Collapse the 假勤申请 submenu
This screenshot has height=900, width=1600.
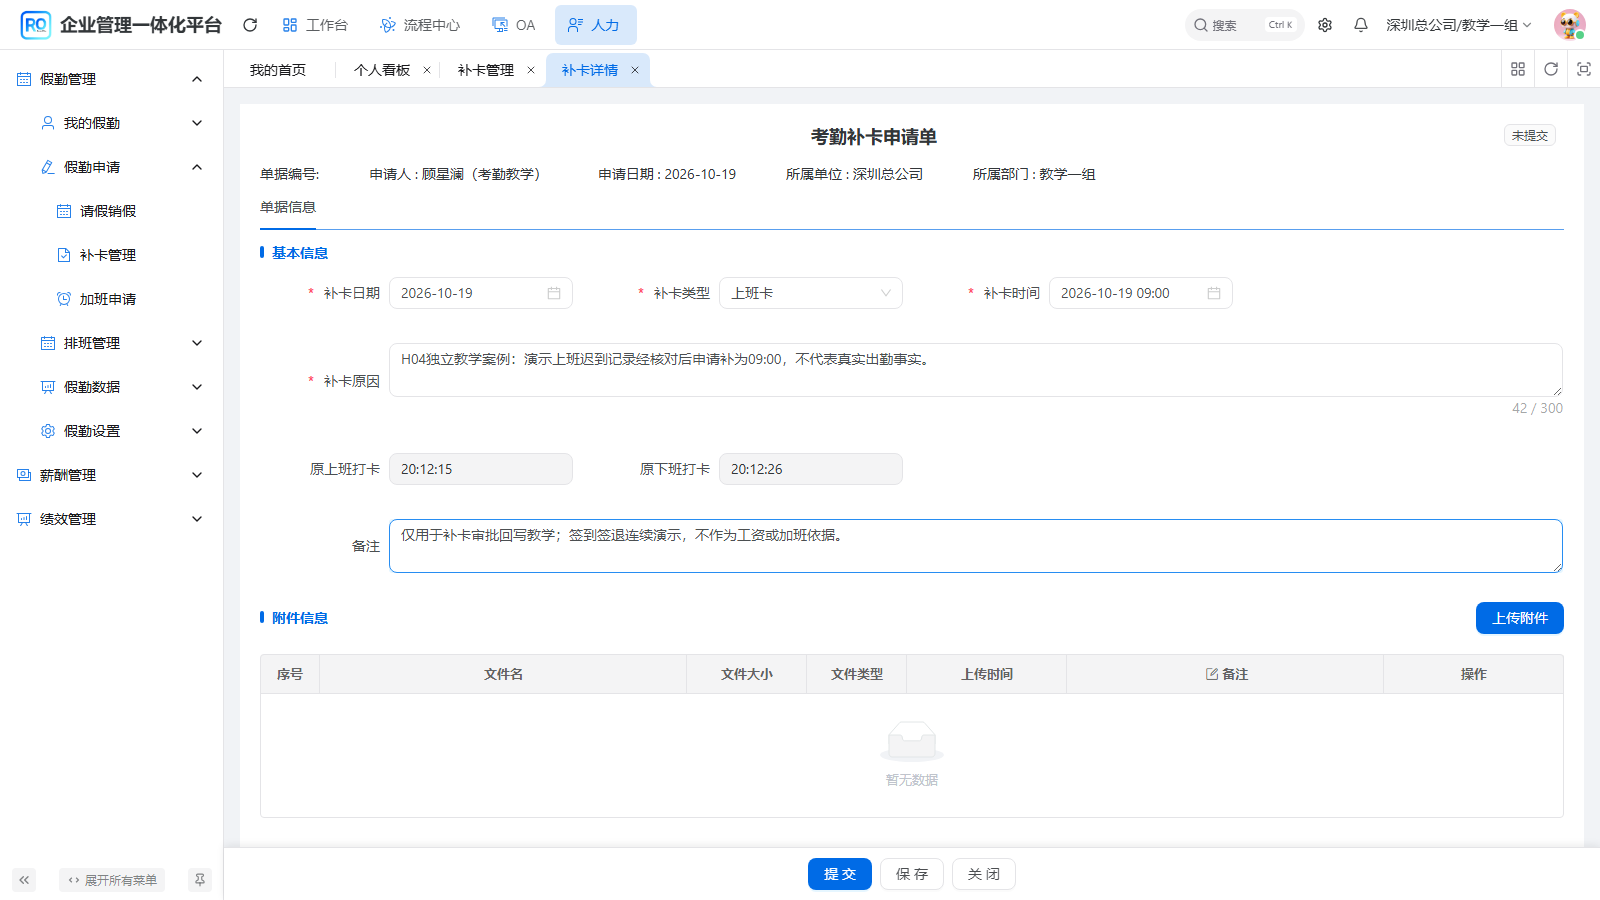[111, 167]
